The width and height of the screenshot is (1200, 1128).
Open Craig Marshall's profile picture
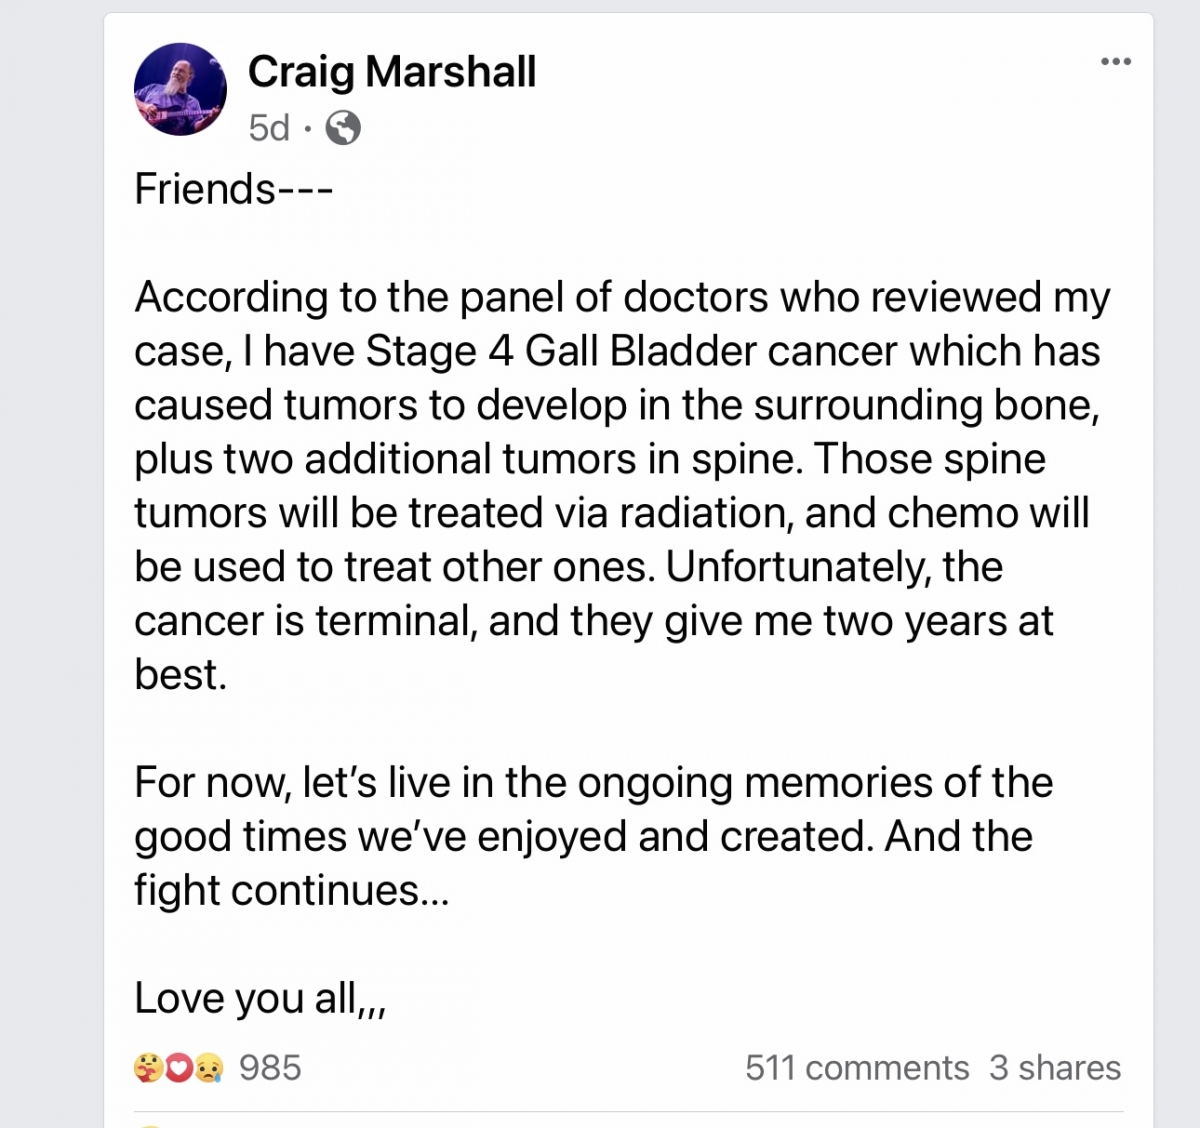click(180, 89)
